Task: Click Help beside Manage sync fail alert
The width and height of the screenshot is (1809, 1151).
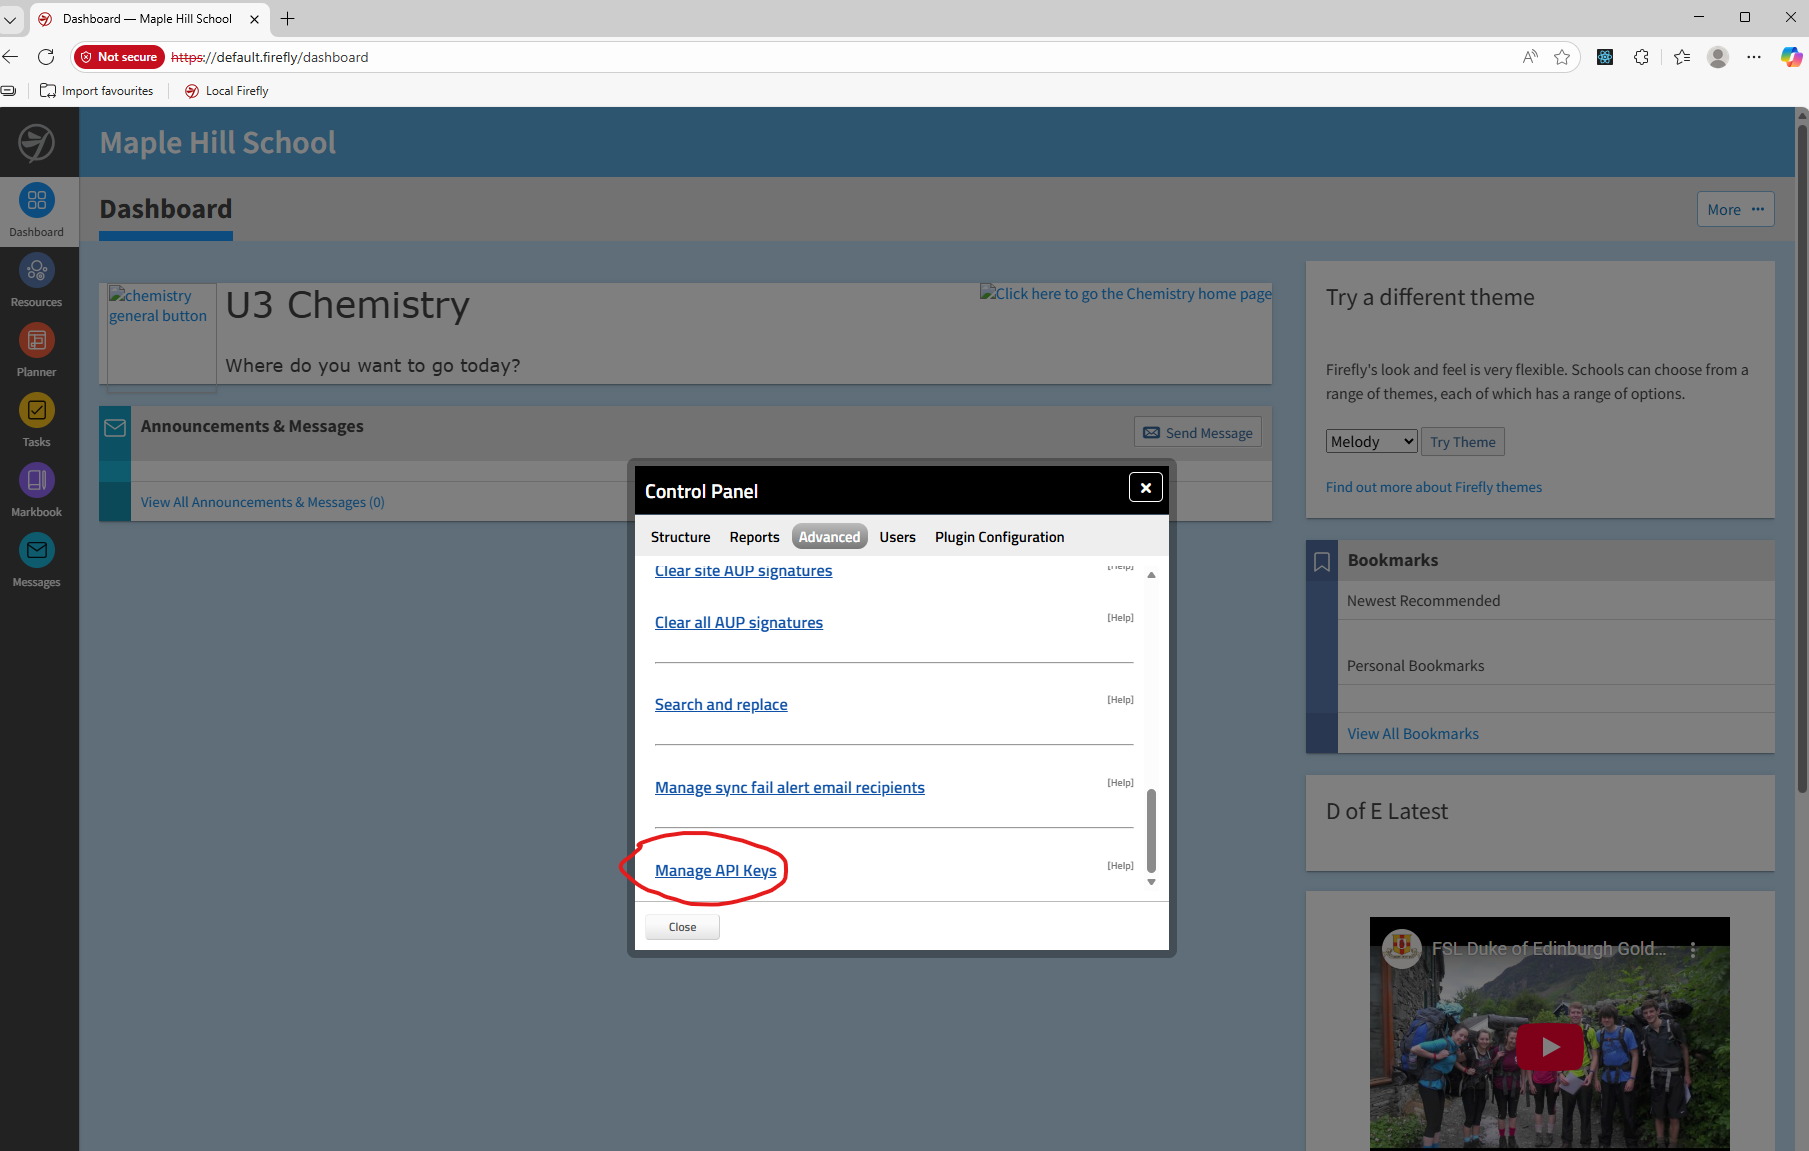Action: point(1120,783)
